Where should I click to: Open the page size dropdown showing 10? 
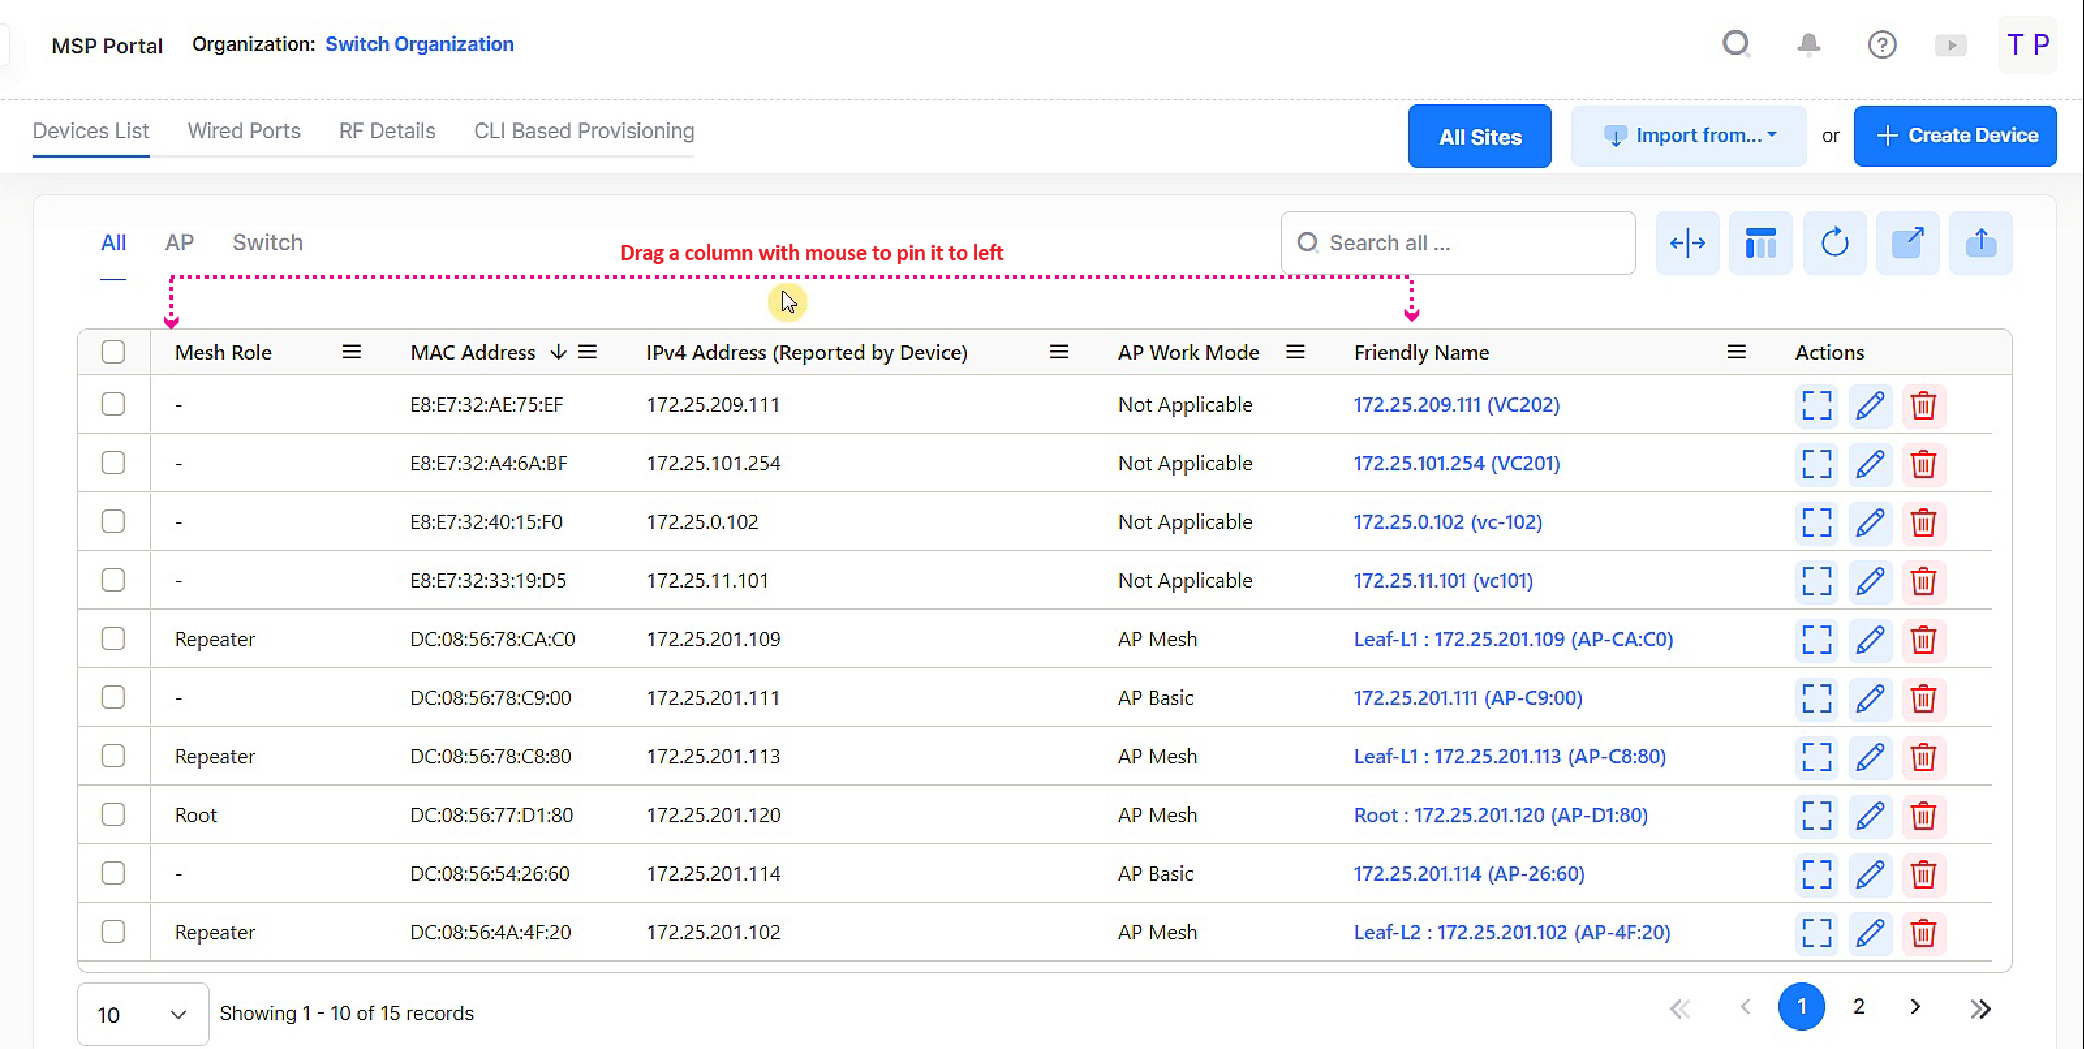point(142,1014)
